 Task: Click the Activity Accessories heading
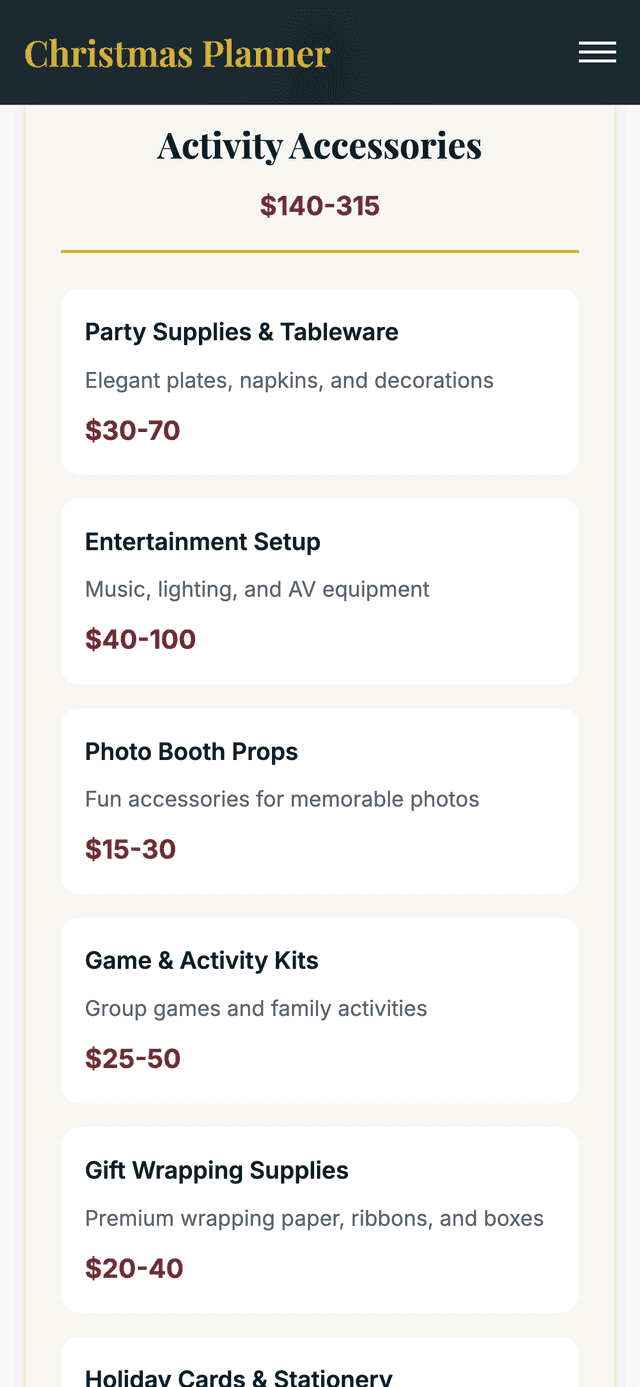click(x=319, y=144)
